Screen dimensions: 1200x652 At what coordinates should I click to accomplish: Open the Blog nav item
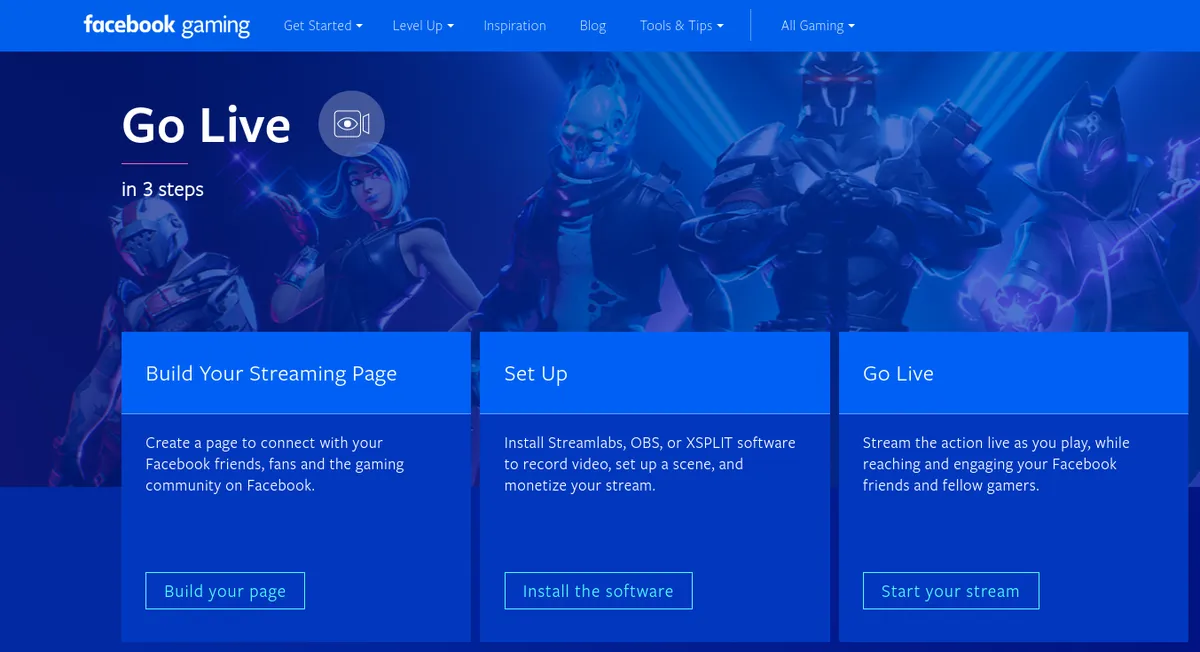pyautogui.click(x=592, y=26)
